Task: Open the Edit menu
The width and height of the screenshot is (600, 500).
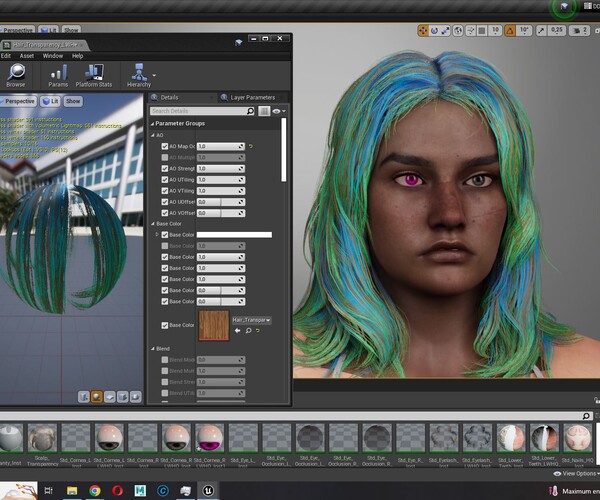Action: [x=6, y=56]
